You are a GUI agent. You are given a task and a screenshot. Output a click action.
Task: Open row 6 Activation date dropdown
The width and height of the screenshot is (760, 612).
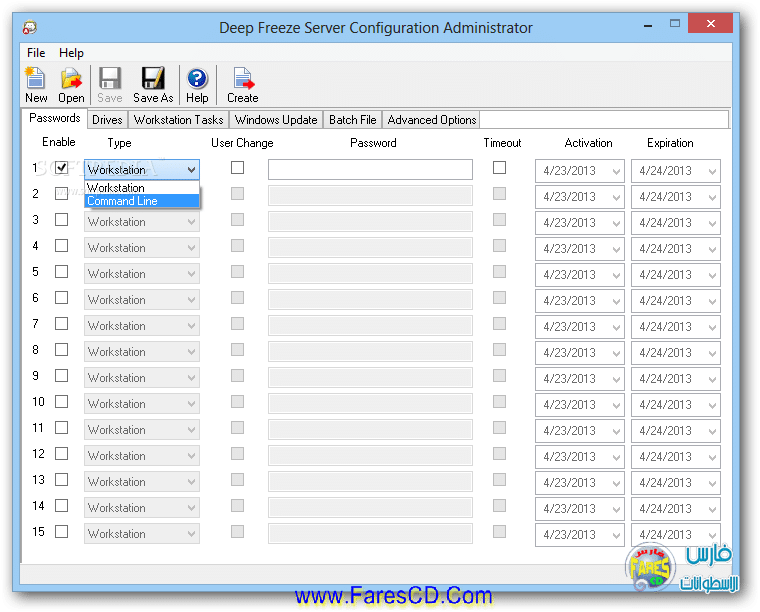[x=616, y=301]
